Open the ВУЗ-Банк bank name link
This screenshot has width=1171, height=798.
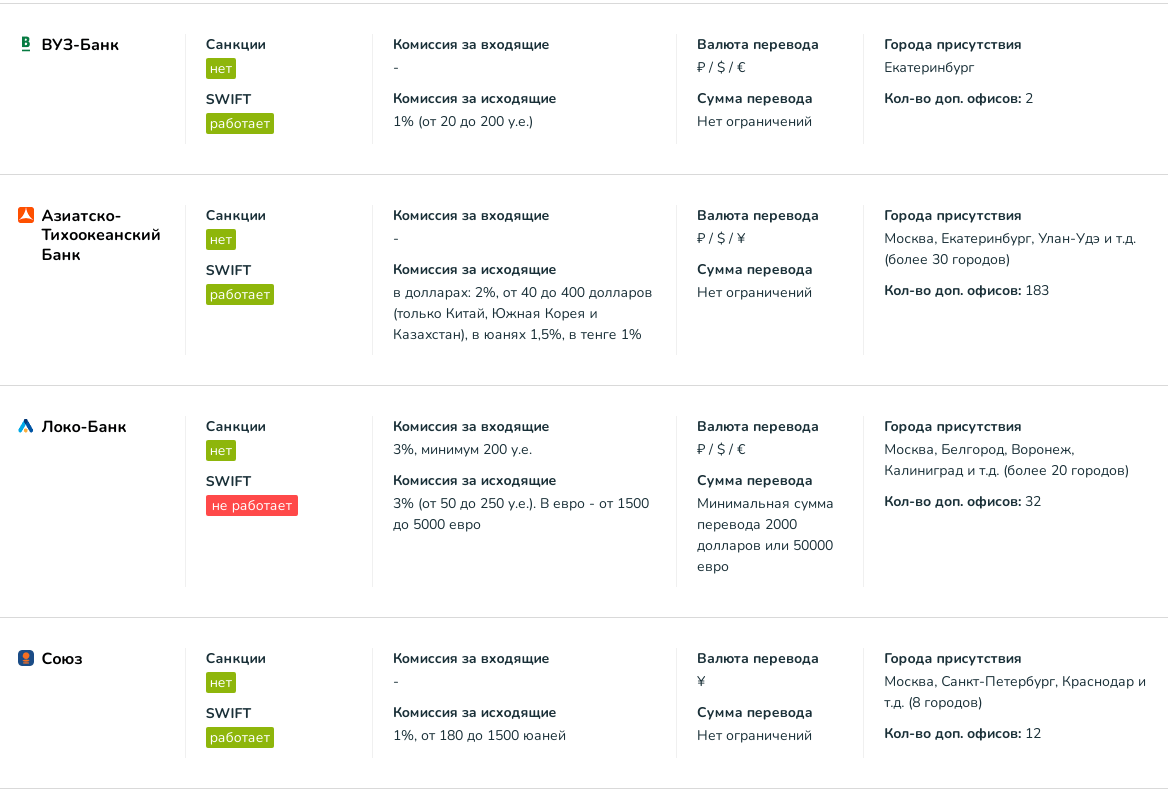coord(80,45)
